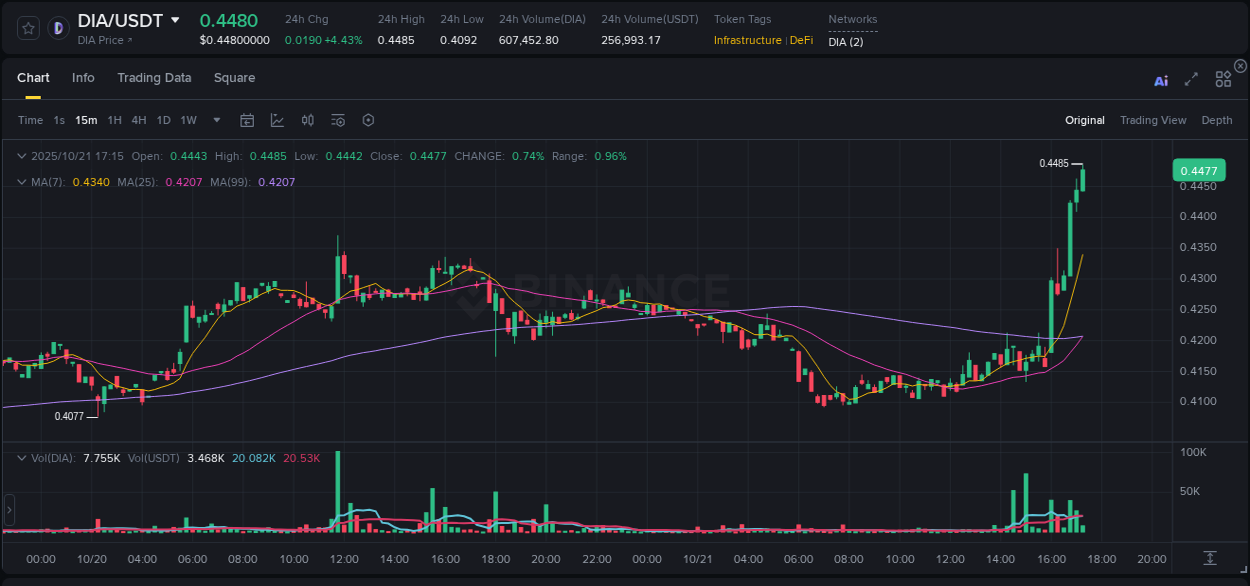Open the DeFi token tag link
The height and width of the screenshot is (586, 1250).
point(800,41)
